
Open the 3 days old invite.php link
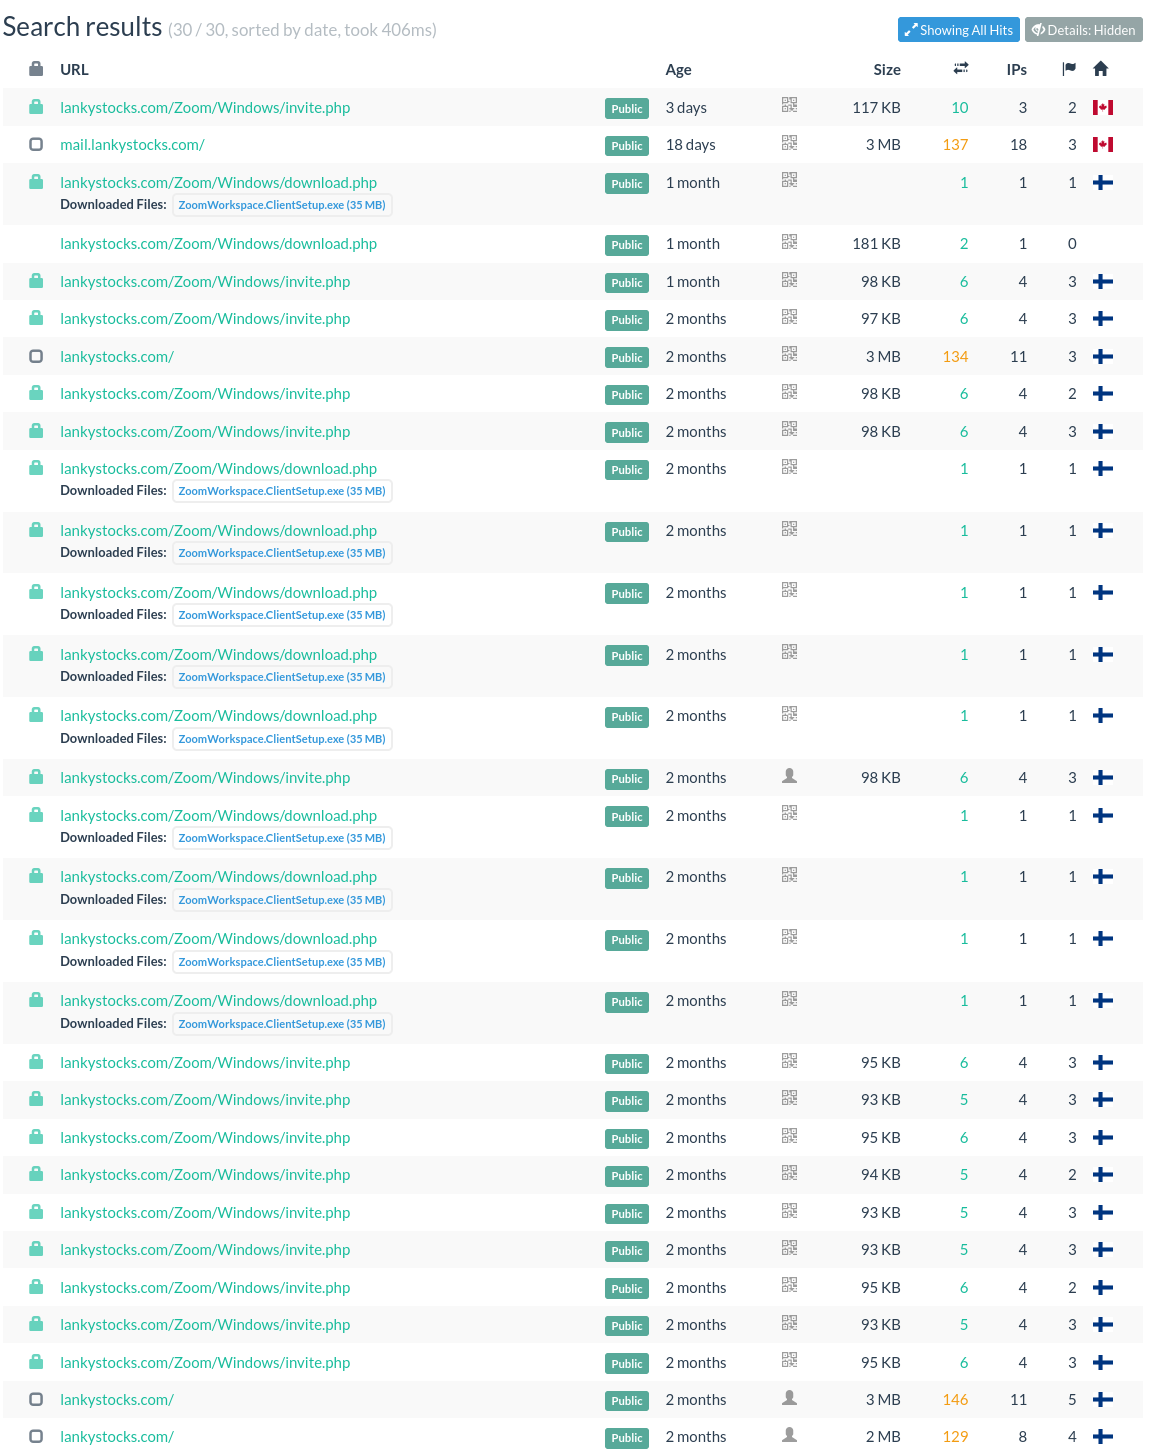click(x=205, y=108)
